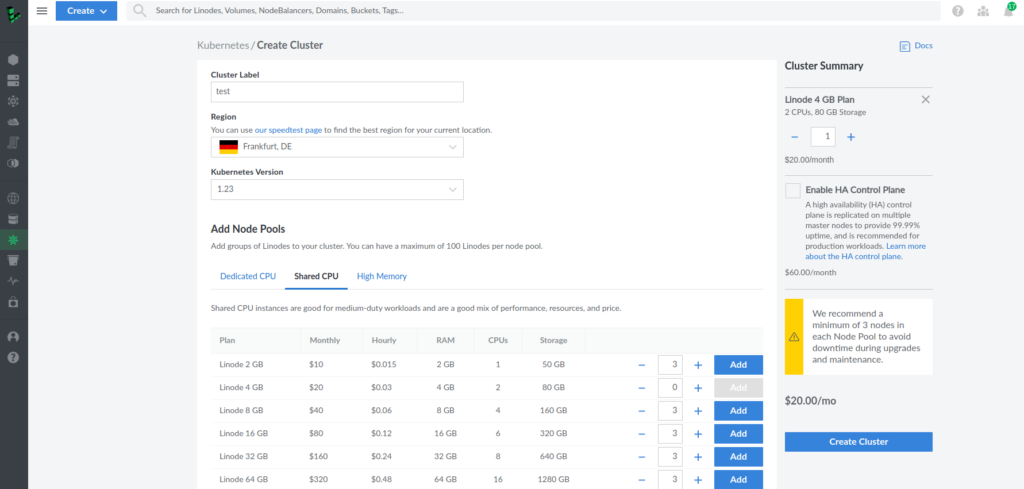Decrease node count for Linode 8 GB
Viewport: 1024px width, 489px height.
642,411
